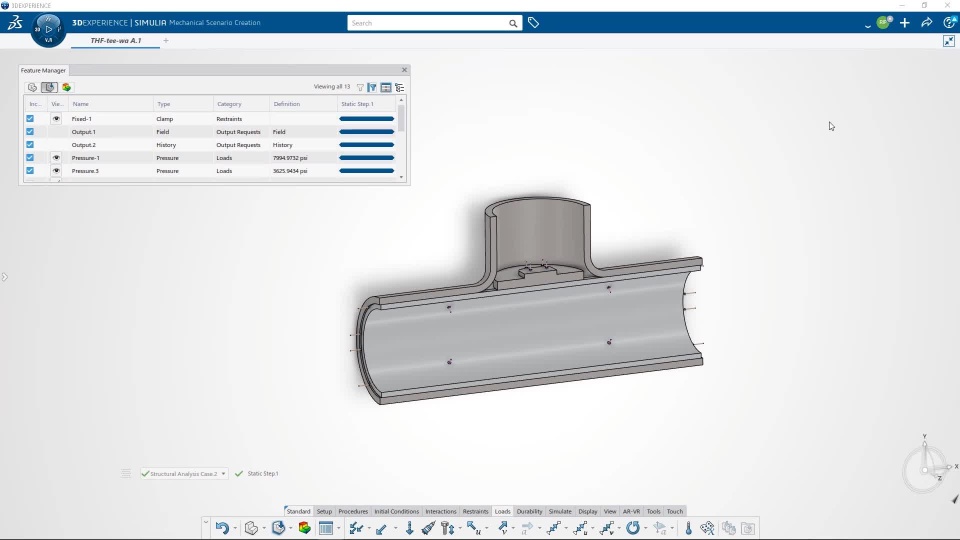
Task: Switch to the Restraints tab
Action: (x=475, y=511)
